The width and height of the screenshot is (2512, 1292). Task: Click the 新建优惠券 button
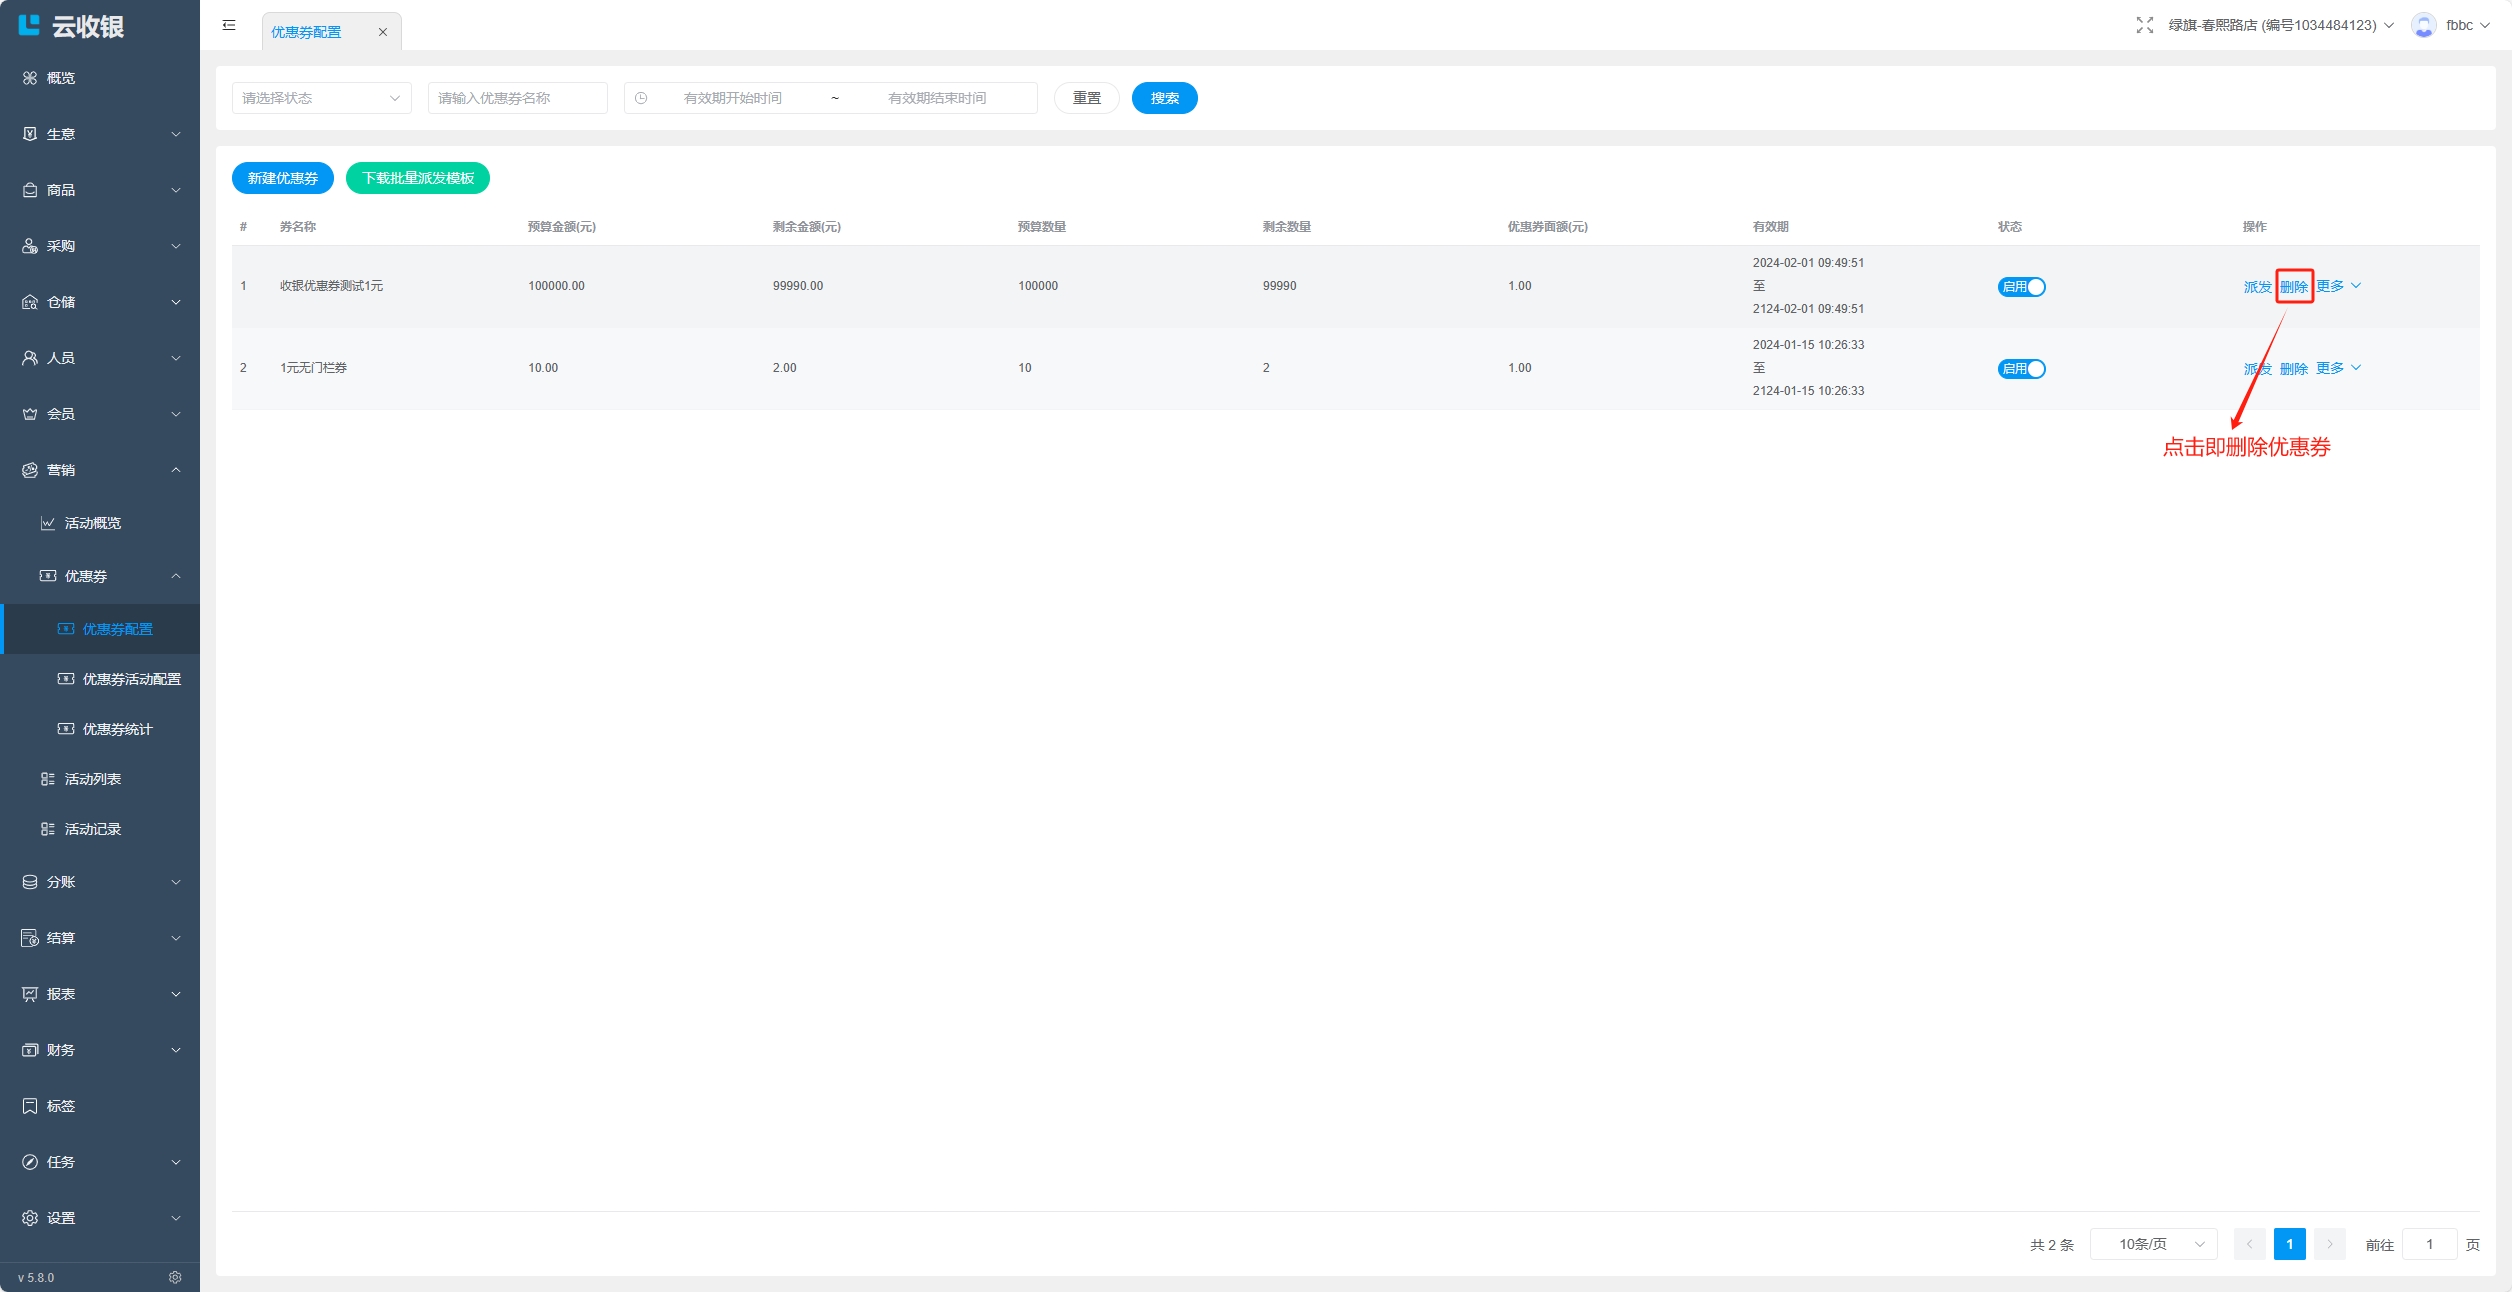pos(282,178)
